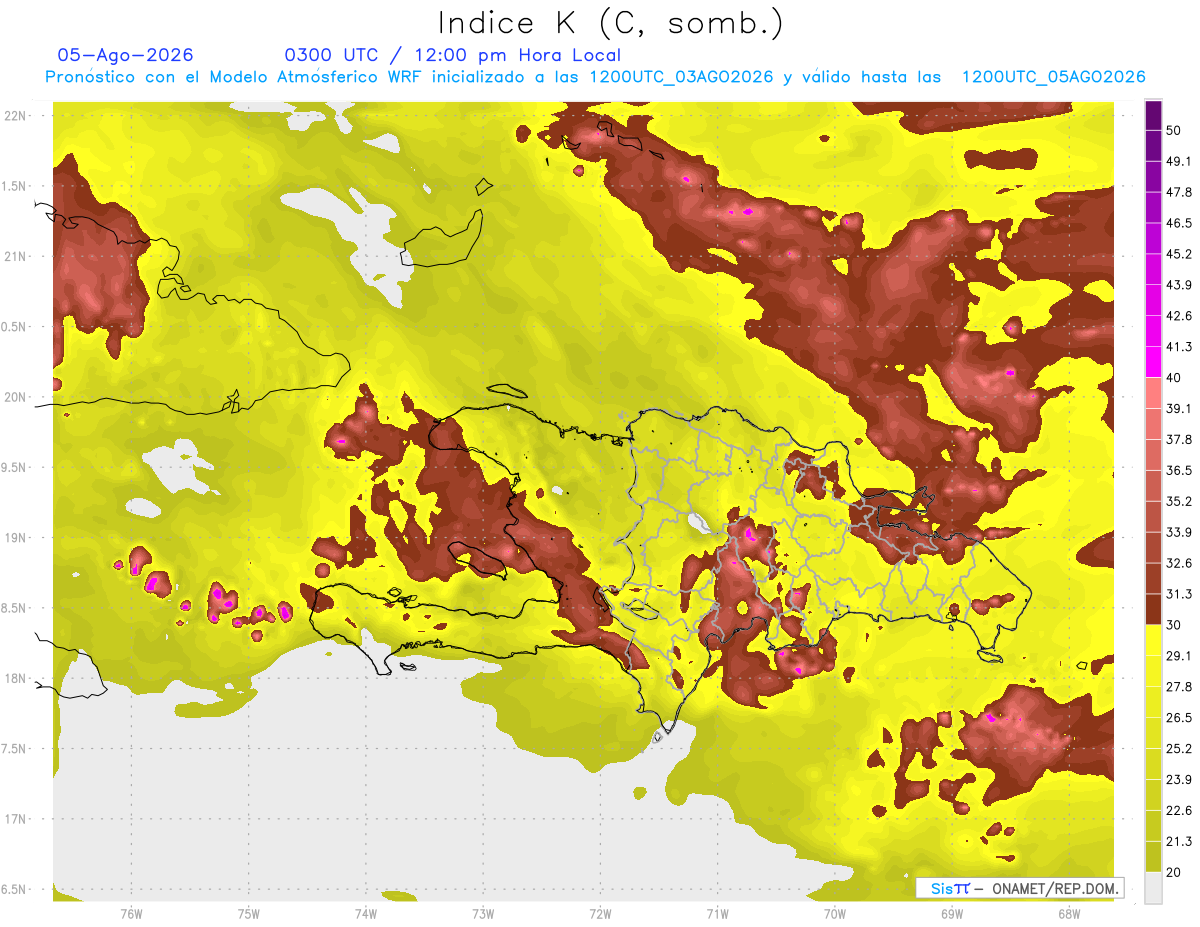Pick the bright yellow swatch between 29.1 and 30

[x=1153, y=640]
